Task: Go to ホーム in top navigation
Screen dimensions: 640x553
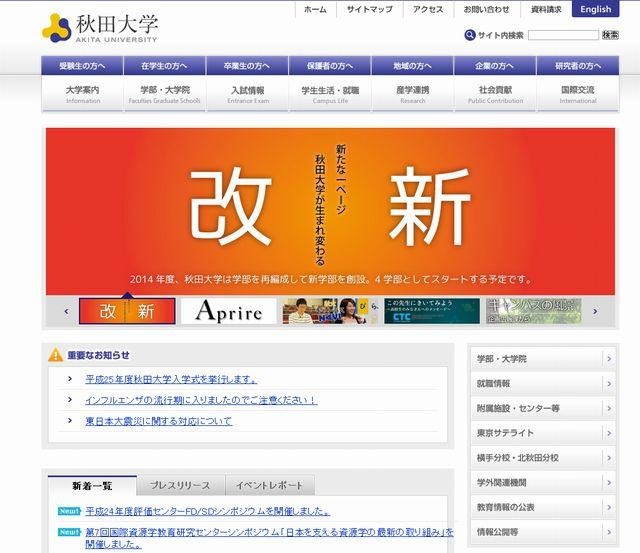Action: coord(315,9)
